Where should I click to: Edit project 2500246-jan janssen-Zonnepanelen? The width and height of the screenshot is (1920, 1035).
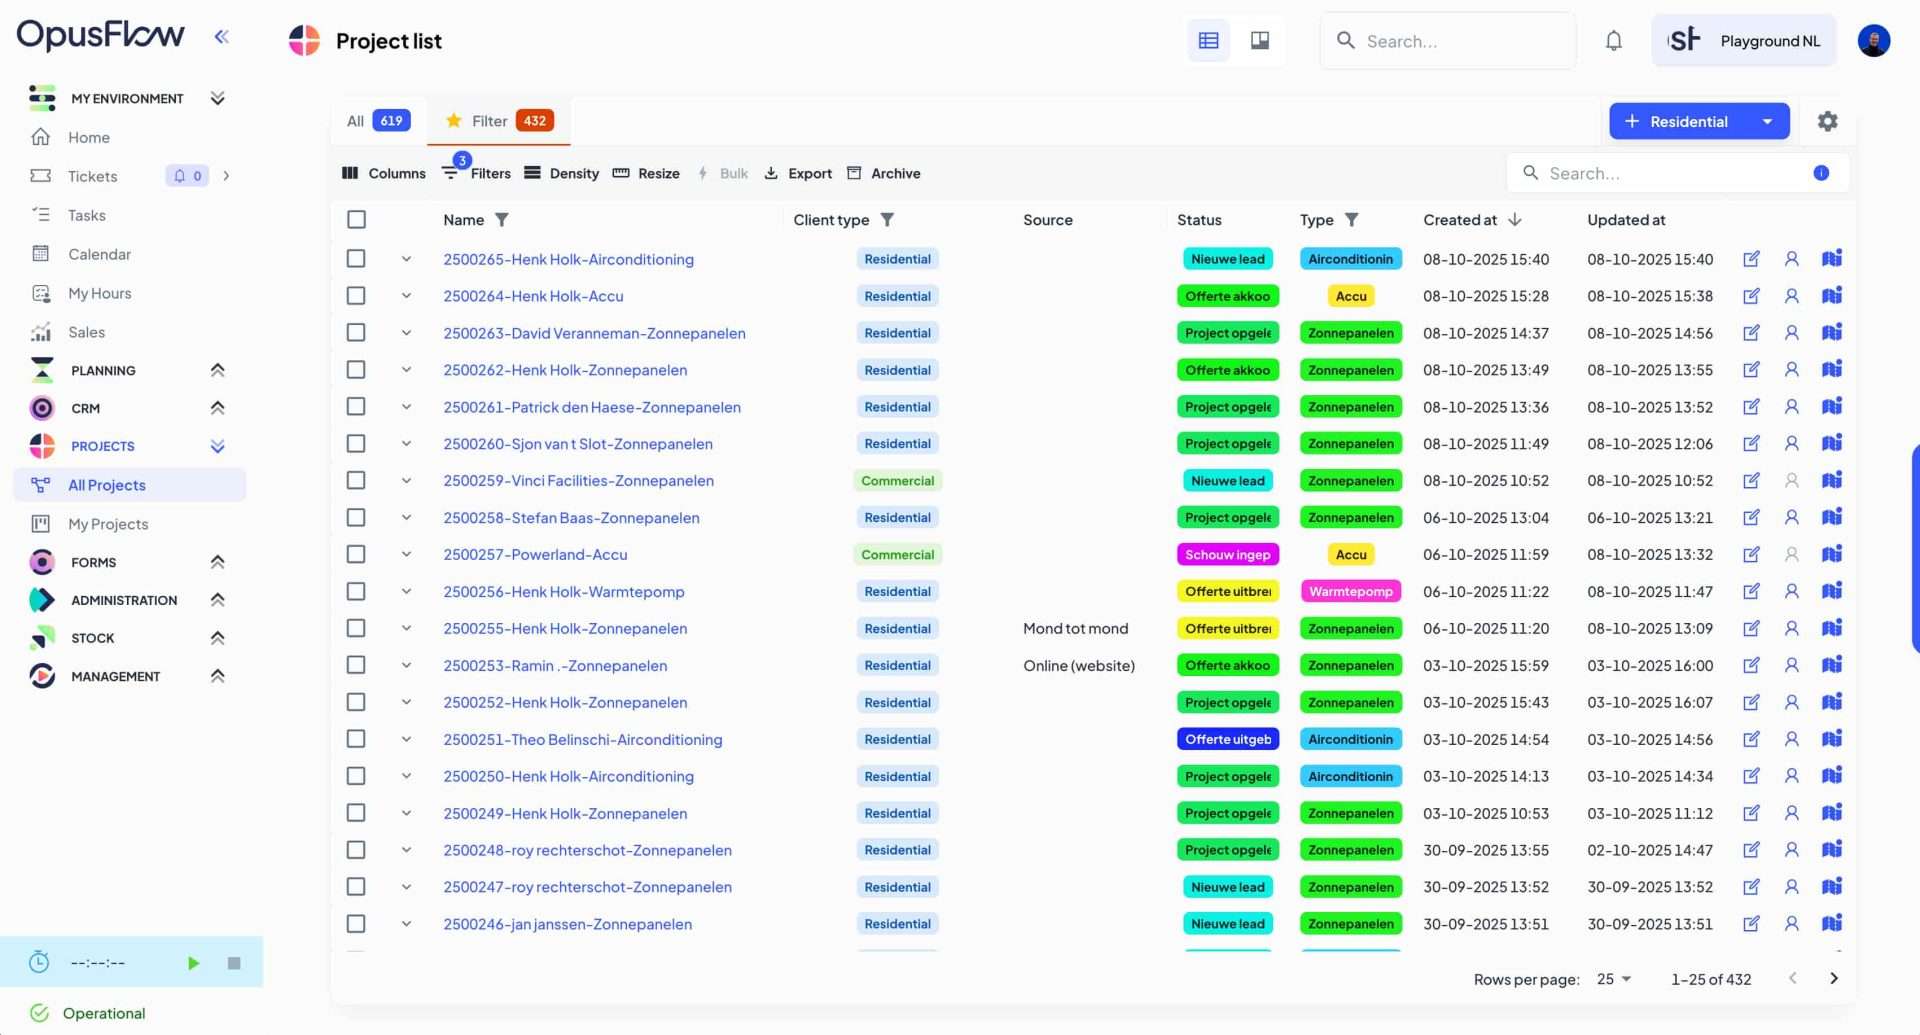point(1751,924)
